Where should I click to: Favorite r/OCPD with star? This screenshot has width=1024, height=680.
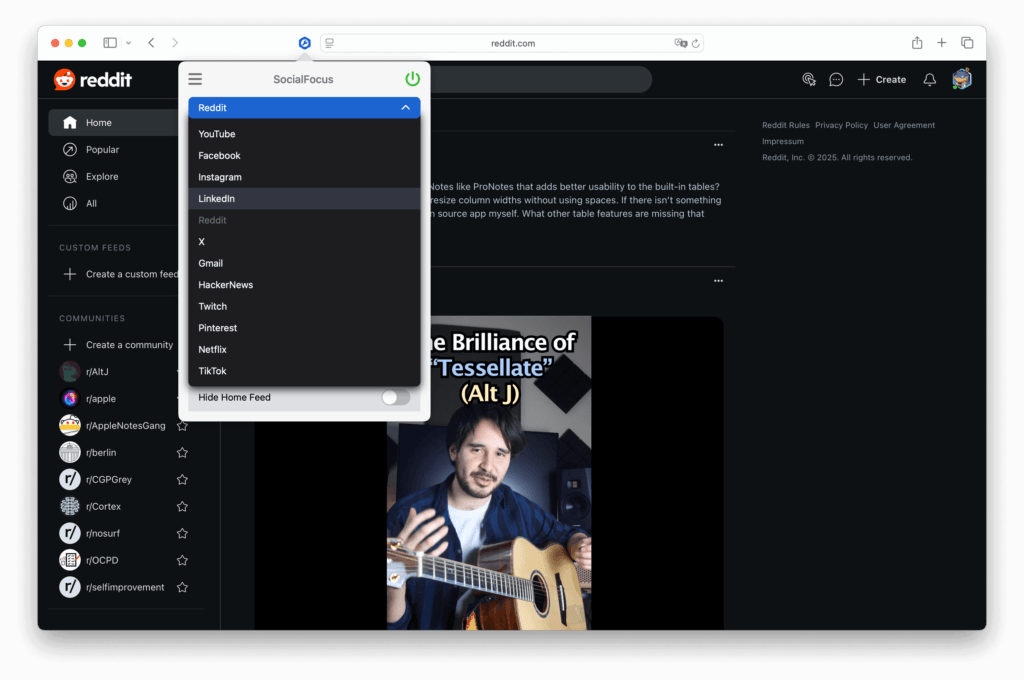pos(182,560)
